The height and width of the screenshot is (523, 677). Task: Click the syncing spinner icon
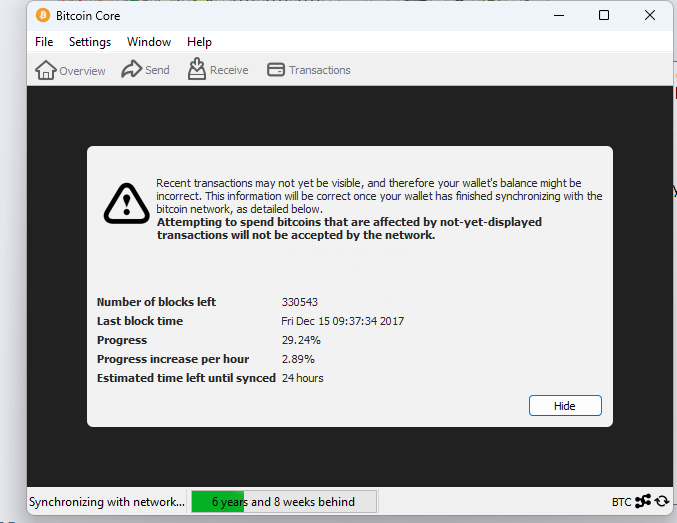click(662, 501)
